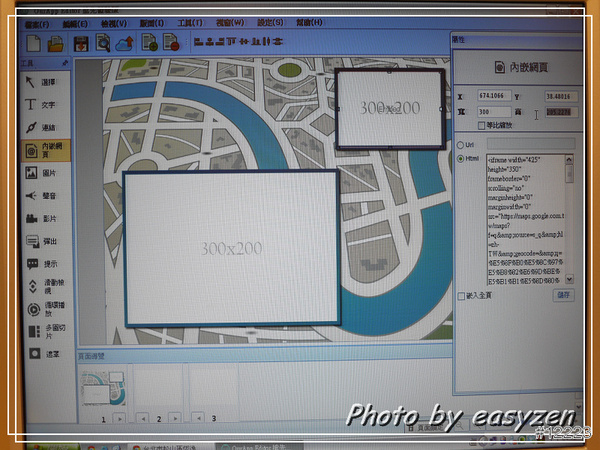Open the 檔案(F) menu
600x450 pixels.
(x=38, y=22)
